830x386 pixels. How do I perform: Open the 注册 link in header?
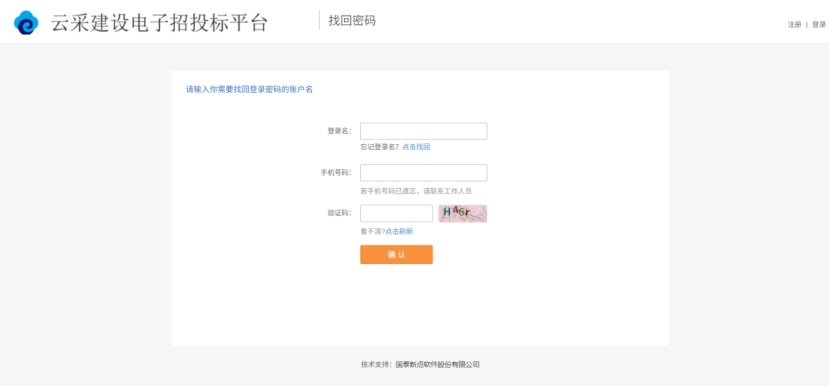[794, 25]
